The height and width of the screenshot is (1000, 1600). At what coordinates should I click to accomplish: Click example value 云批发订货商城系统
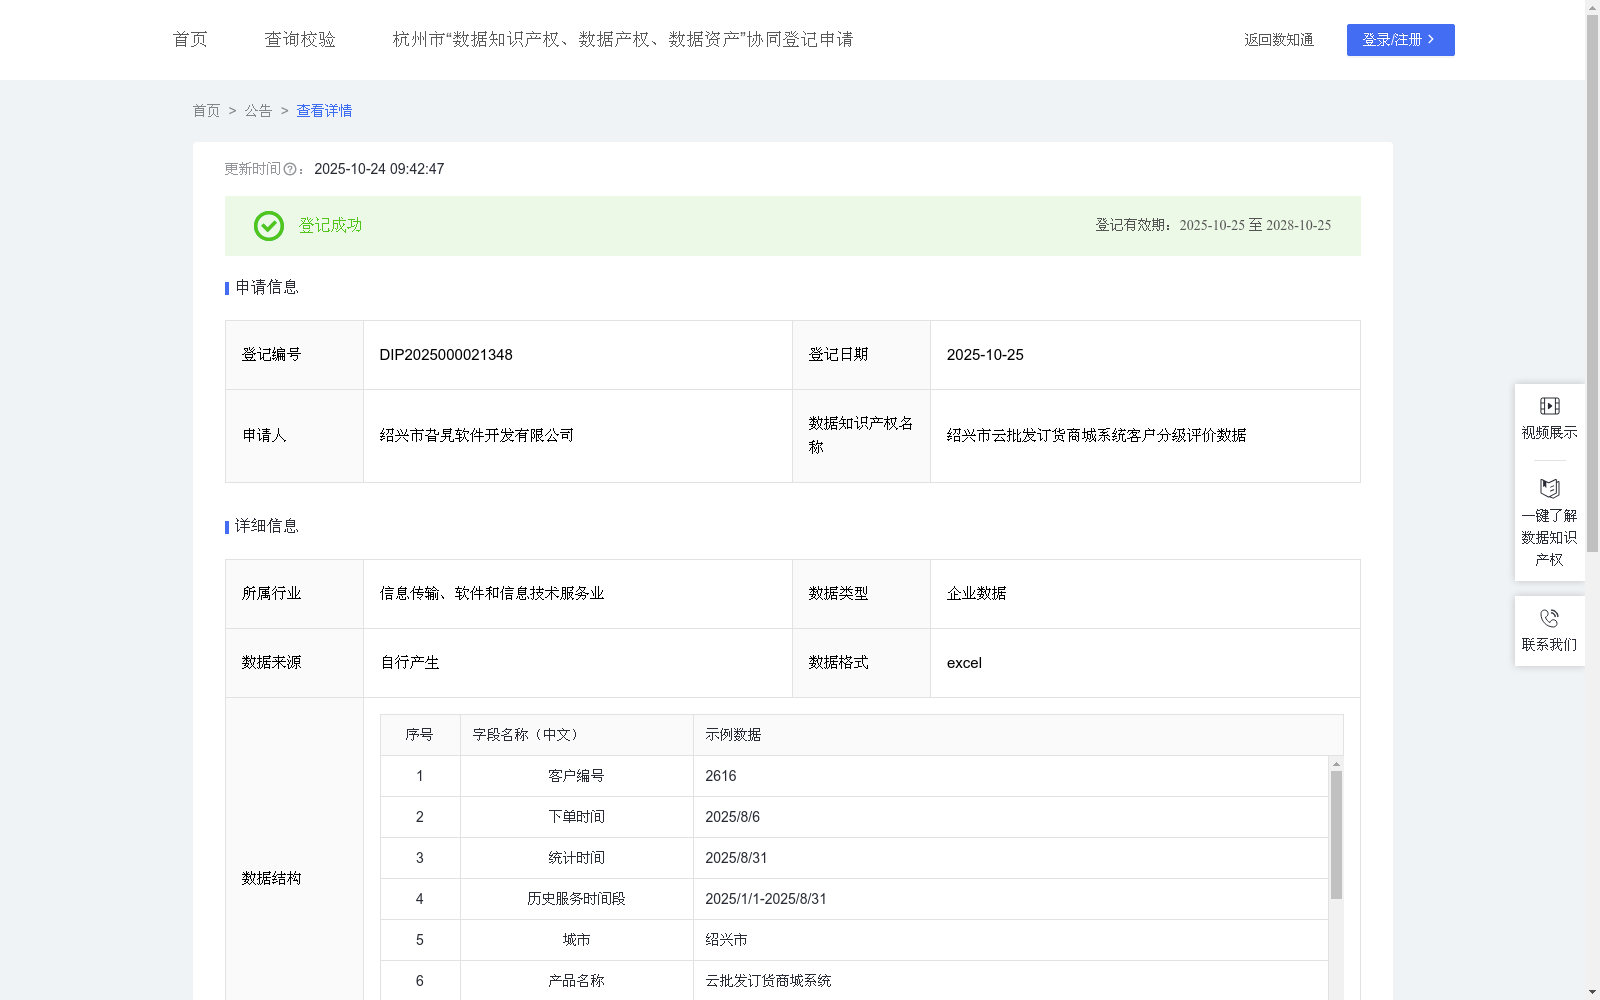pyautogui.click(x=768, y=981)
